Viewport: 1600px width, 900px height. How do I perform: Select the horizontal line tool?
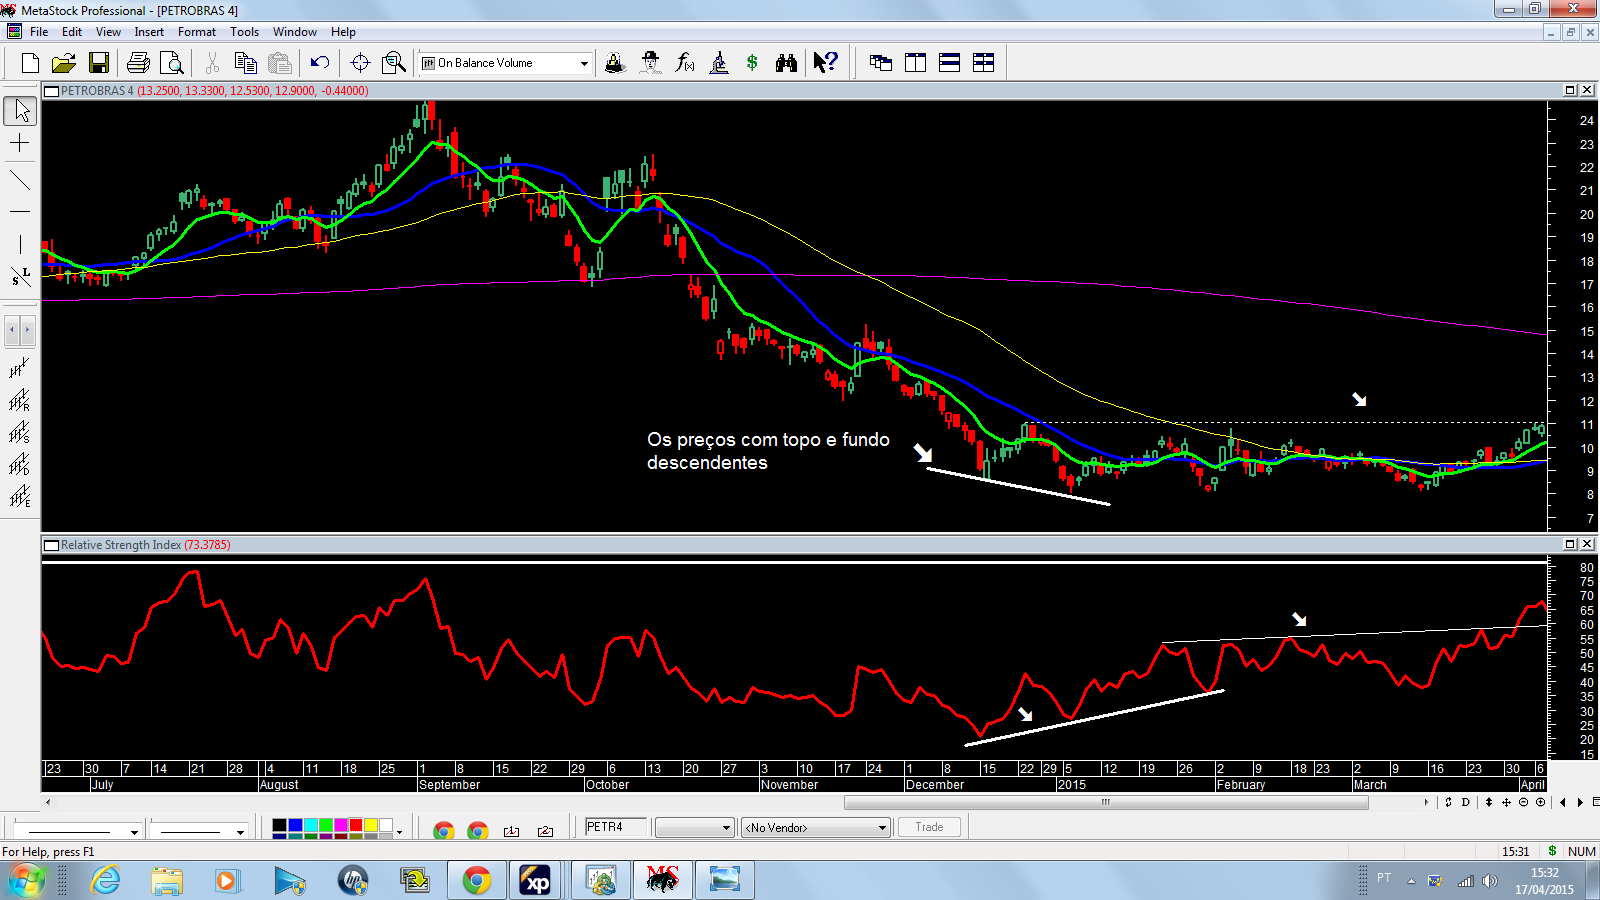pos(20,212)
